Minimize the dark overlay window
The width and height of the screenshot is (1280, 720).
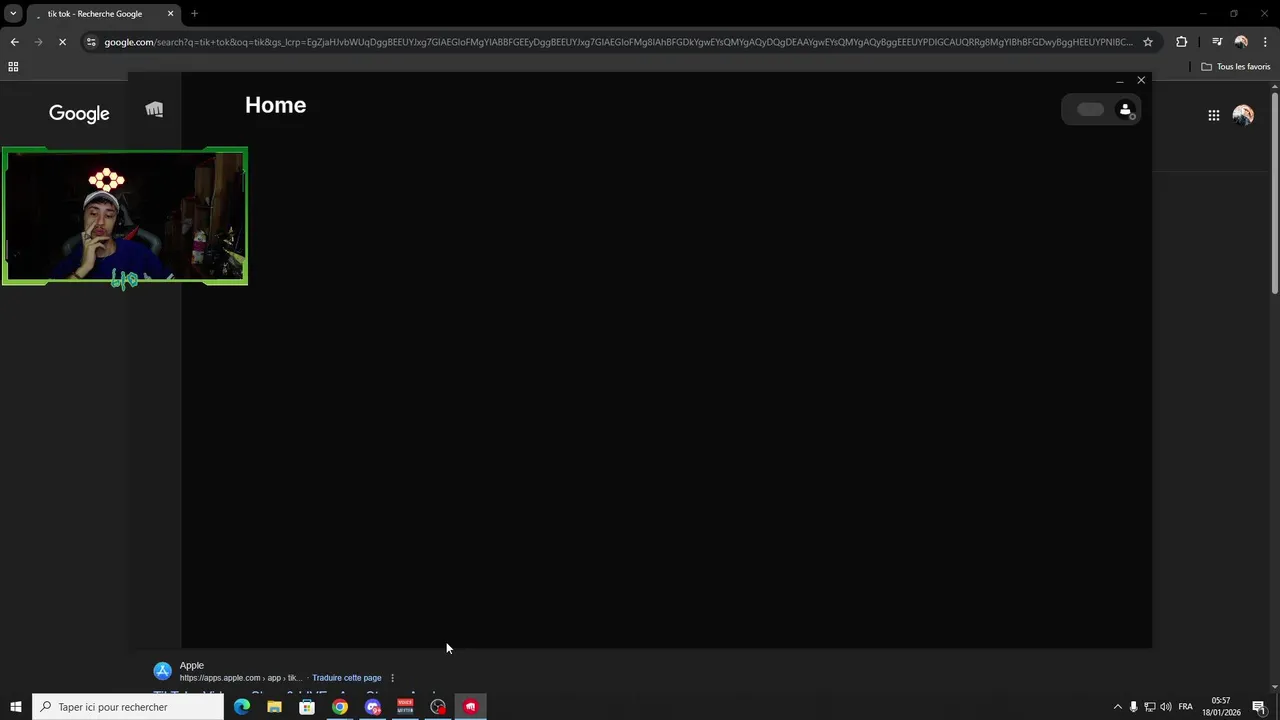point(1119,80)
